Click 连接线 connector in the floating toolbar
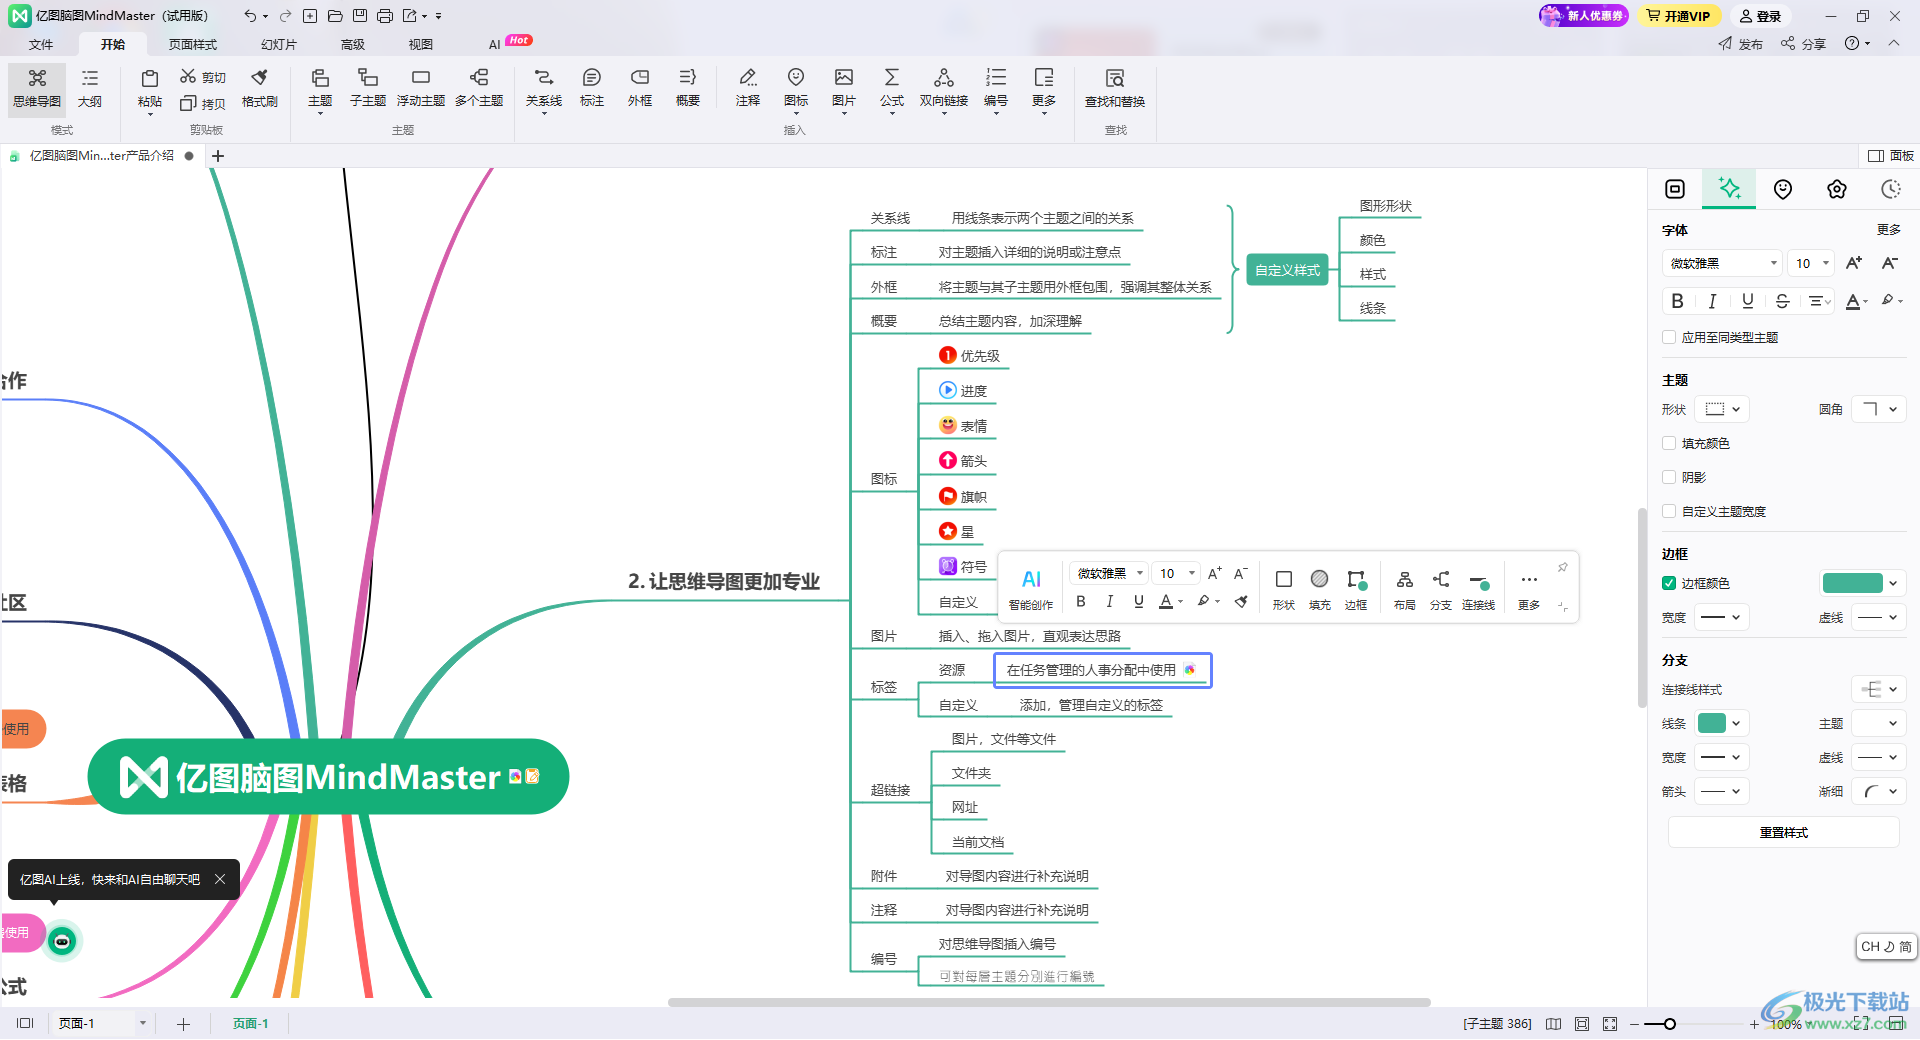 (x=1479, y=589)
